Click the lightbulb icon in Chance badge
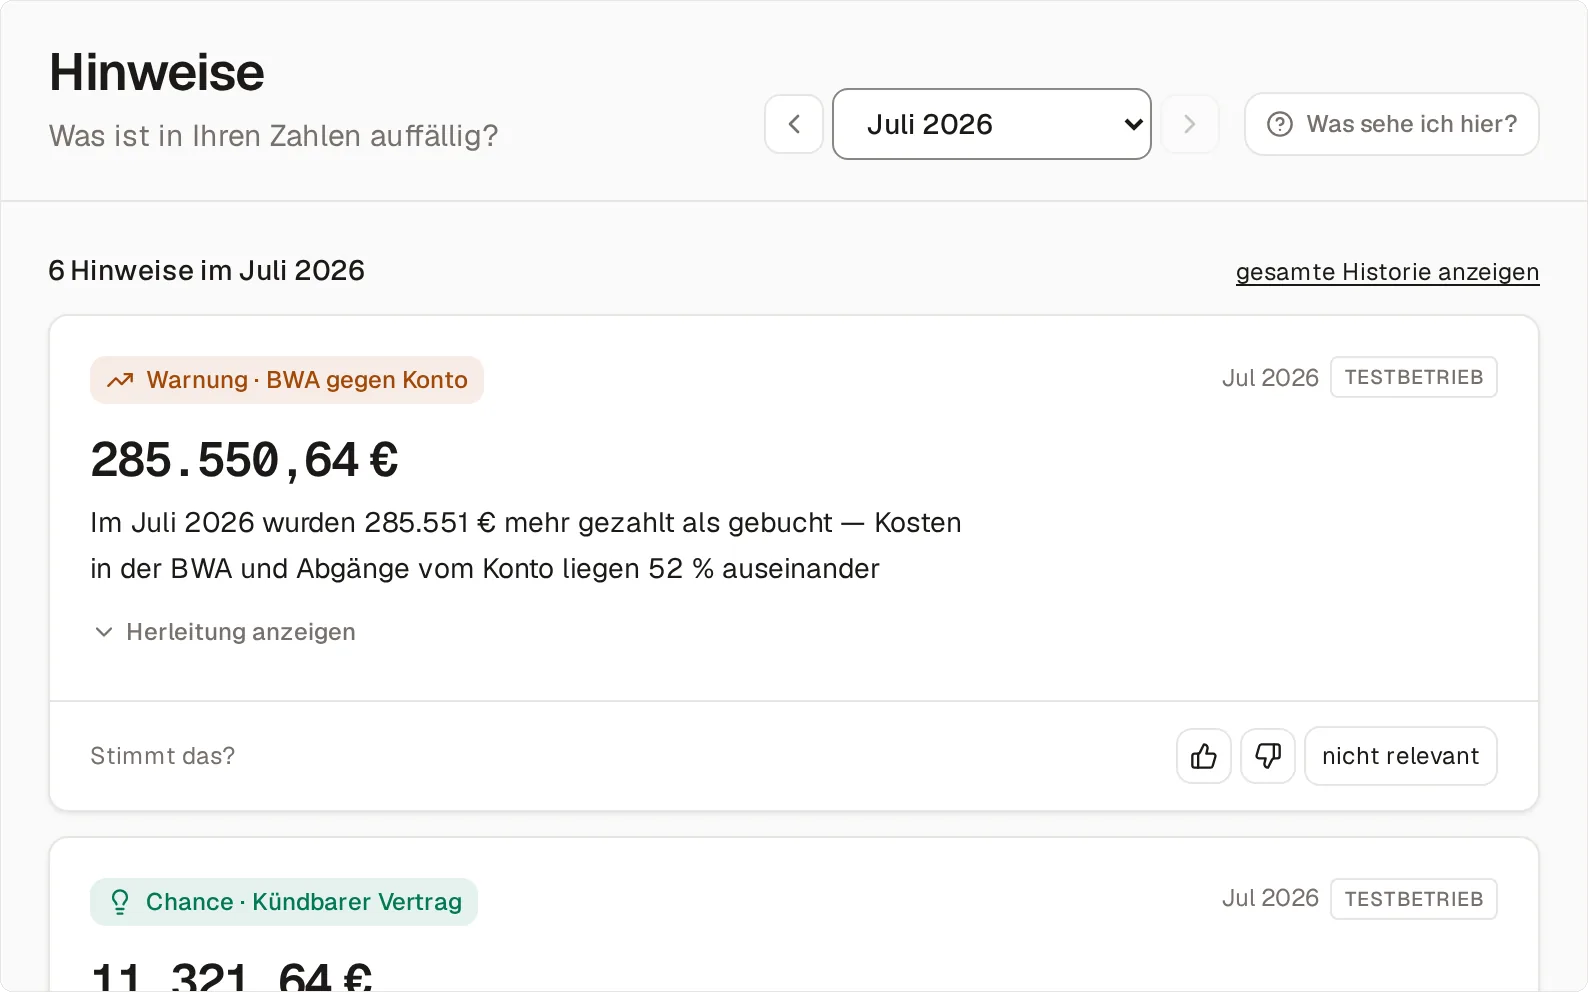The height and width of the screenshot is (992, 1588). point(120,902)
